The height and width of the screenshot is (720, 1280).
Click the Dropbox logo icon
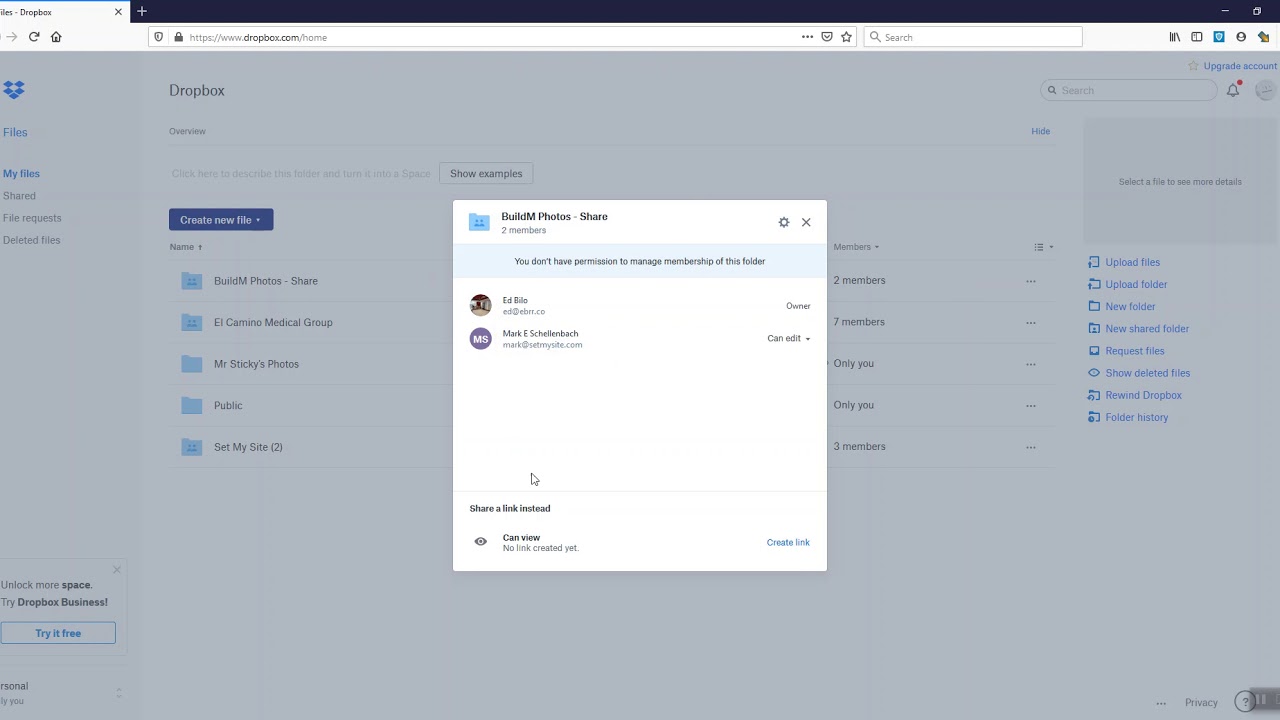pos(13,90)
